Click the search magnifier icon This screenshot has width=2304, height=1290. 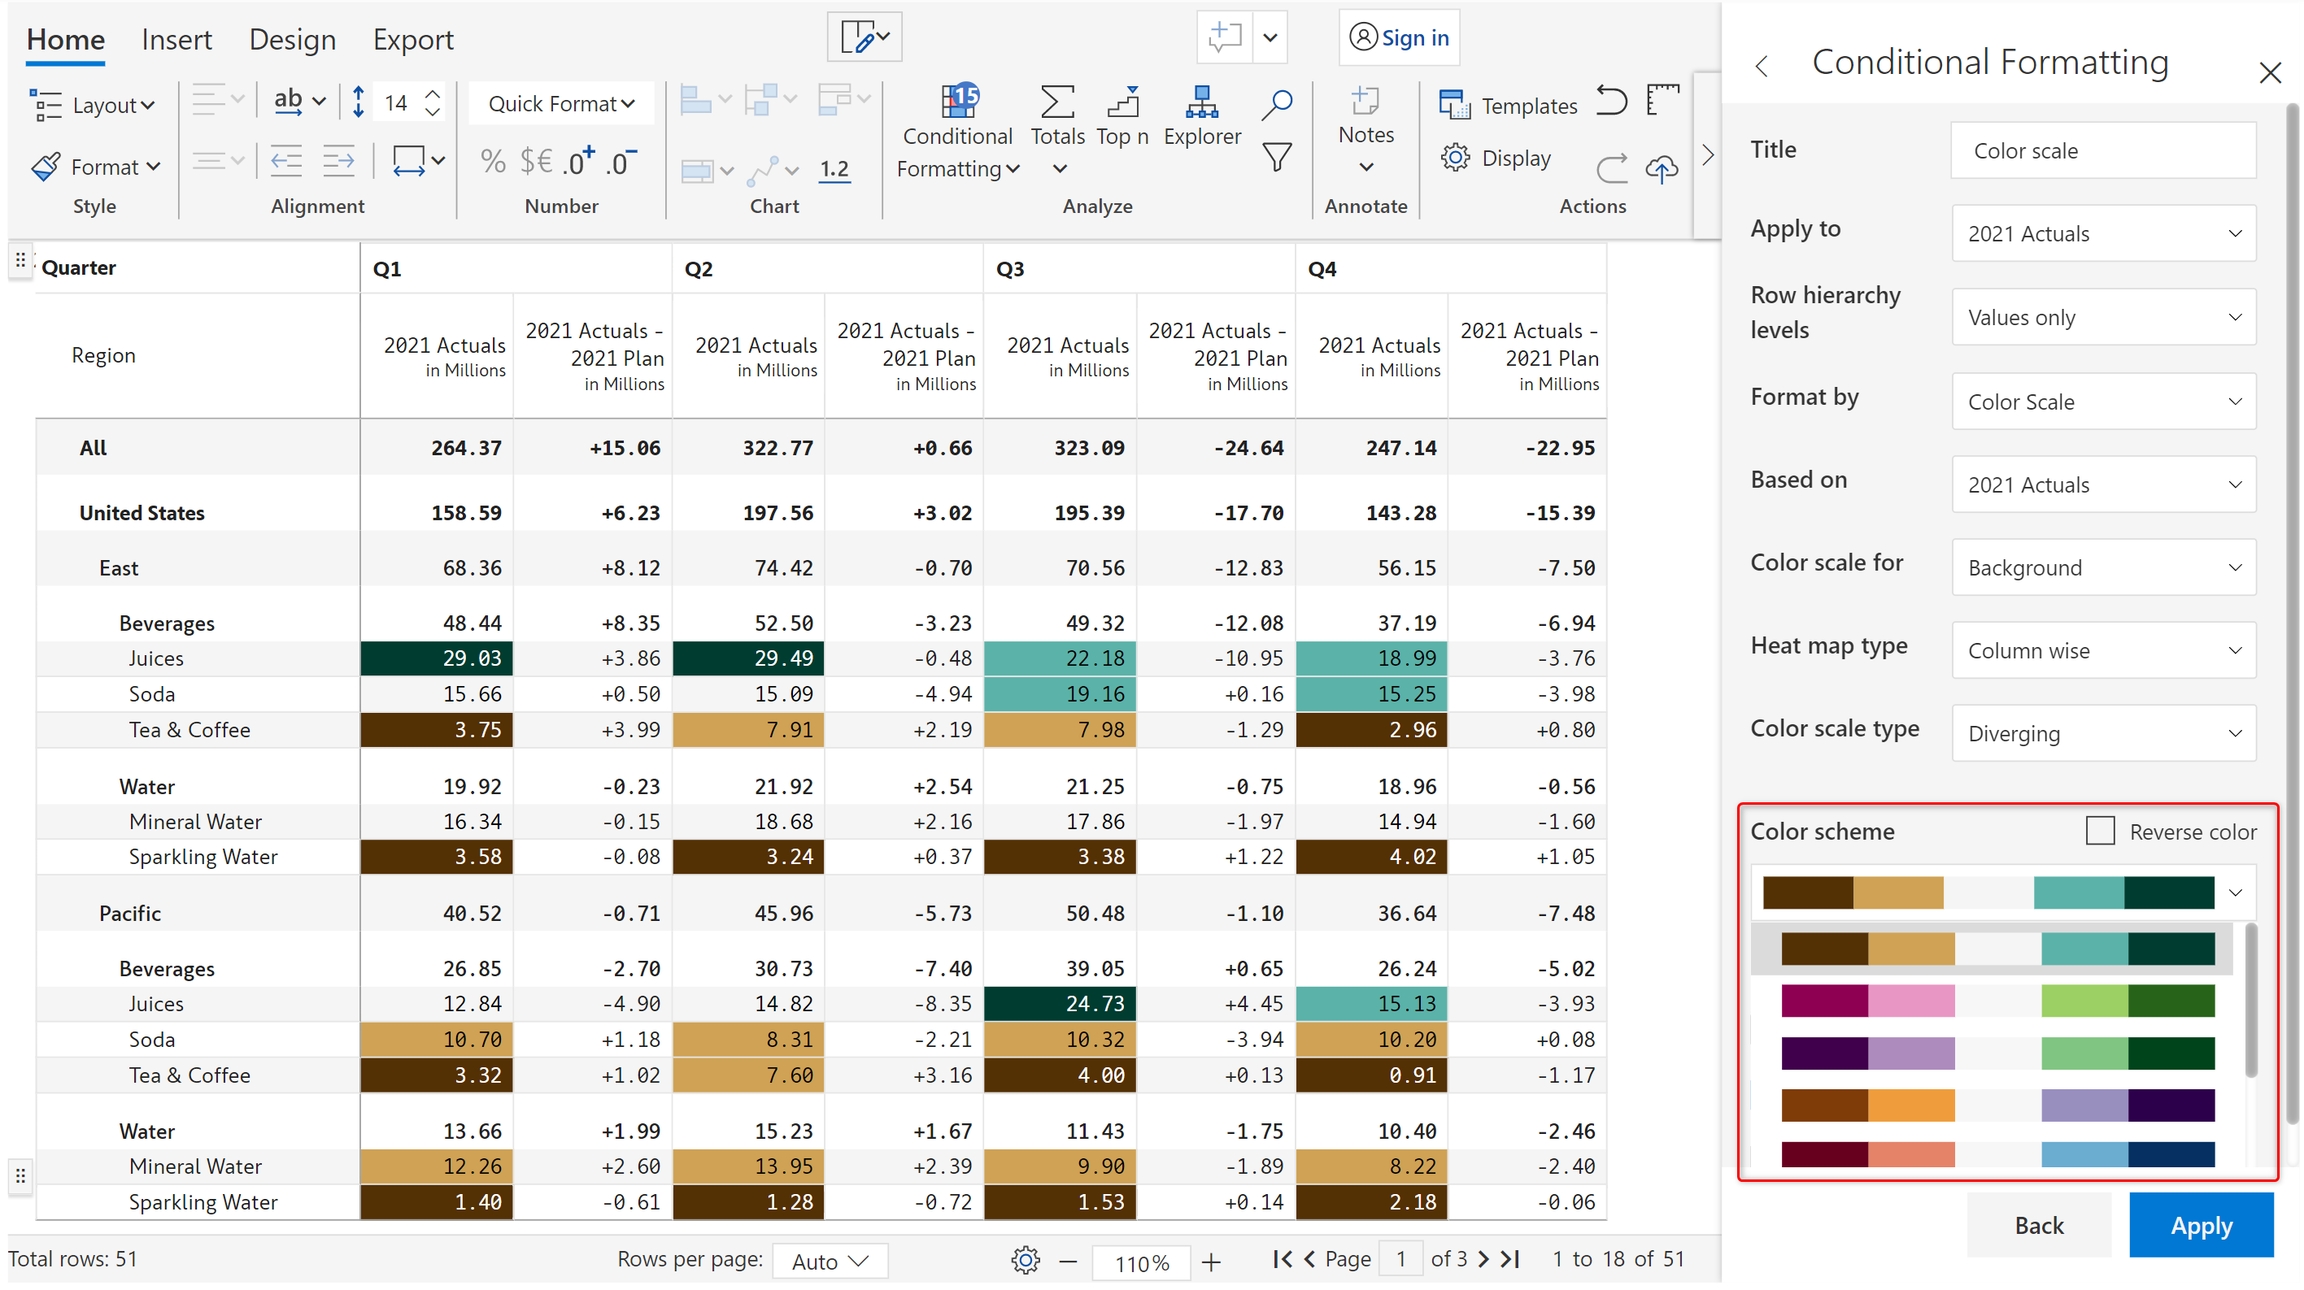pyautogui.click(x=1277, y=104)
